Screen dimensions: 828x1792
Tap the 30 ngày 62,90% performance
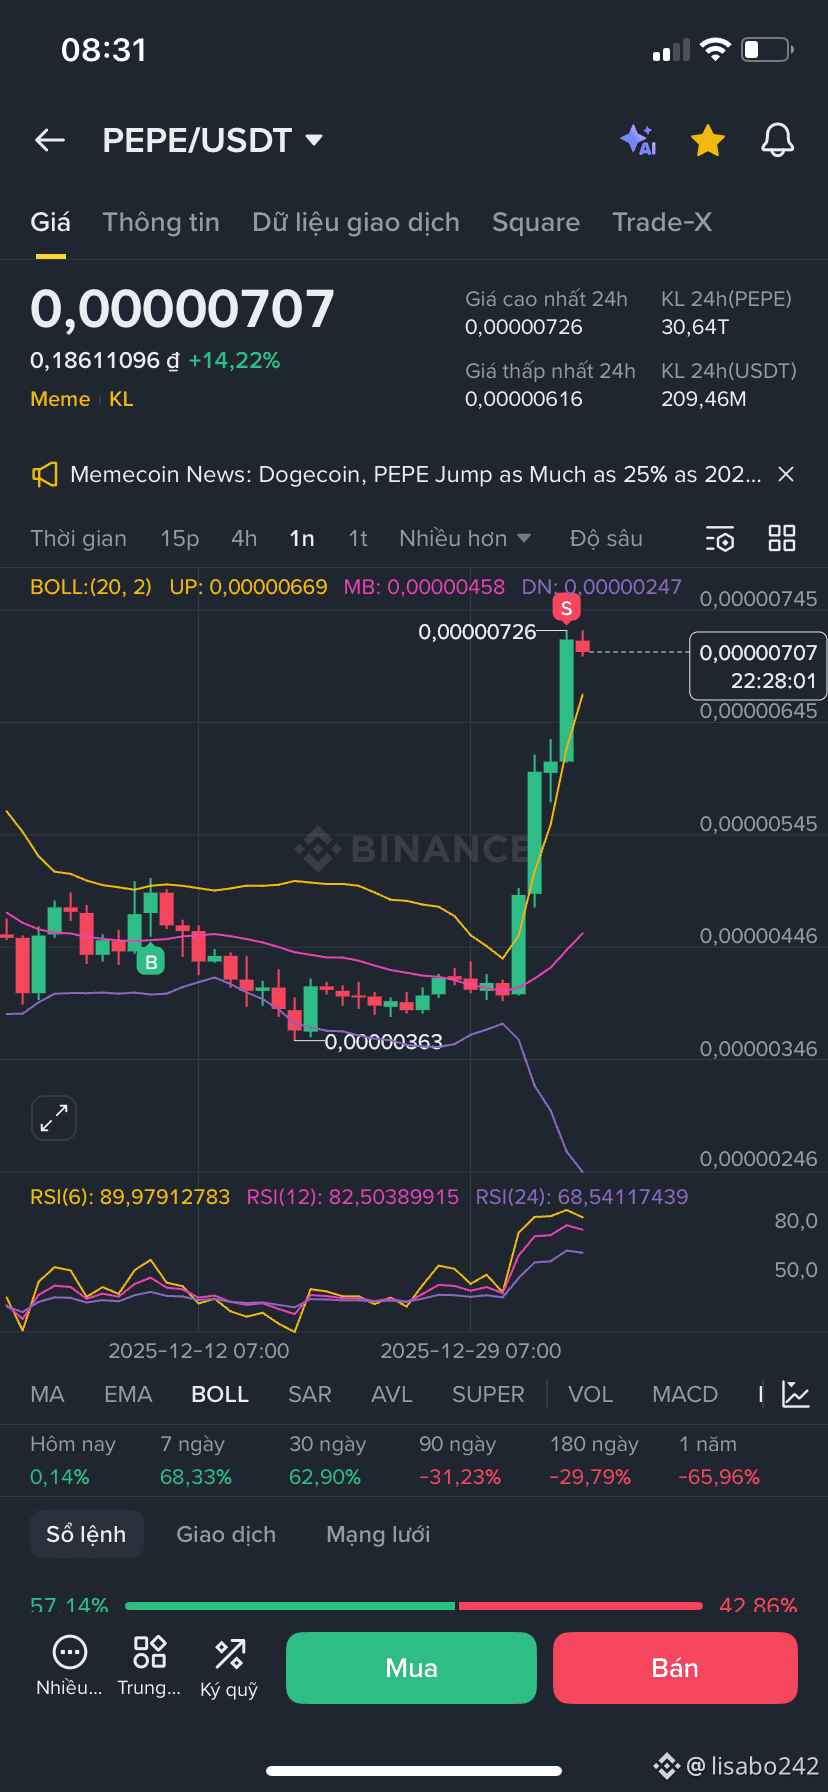(327, 1460)
